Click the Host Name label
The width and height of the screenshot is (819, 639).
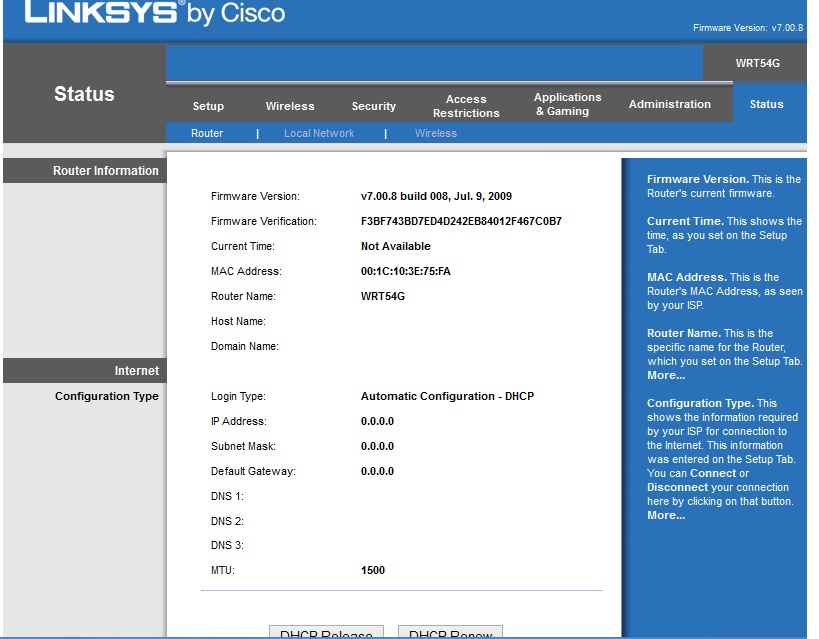point(238,321)
